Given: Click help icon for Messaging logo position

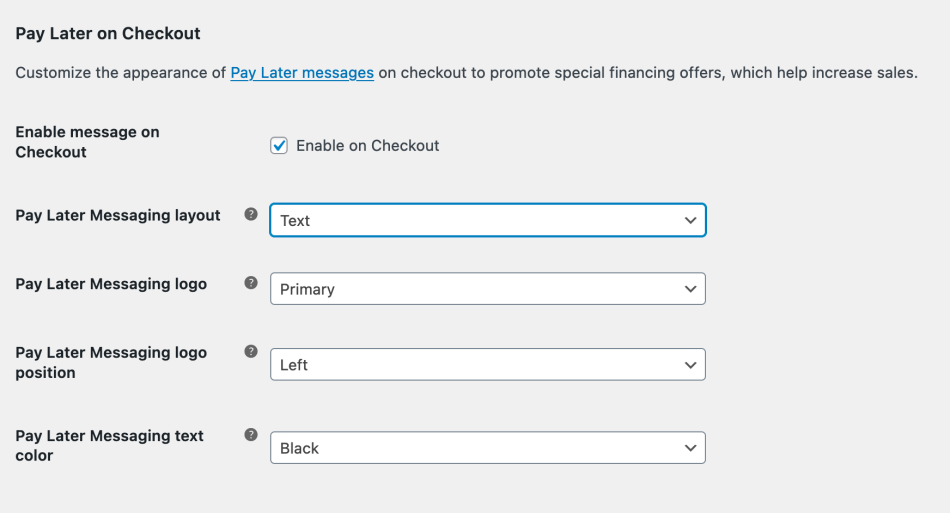Looking at the screenshot, I should (251, 351).
